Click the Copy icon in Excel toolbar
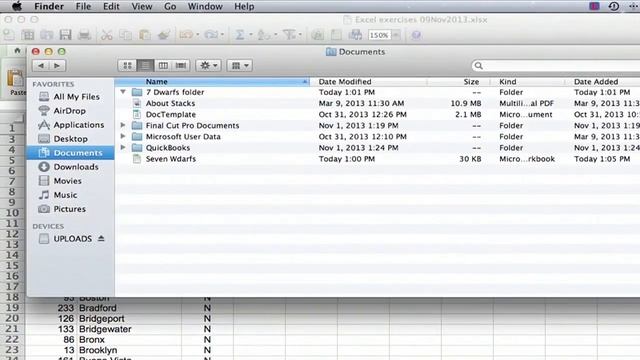Image resolution: width=640 pixels, height=360 pixels. (126, 35)
